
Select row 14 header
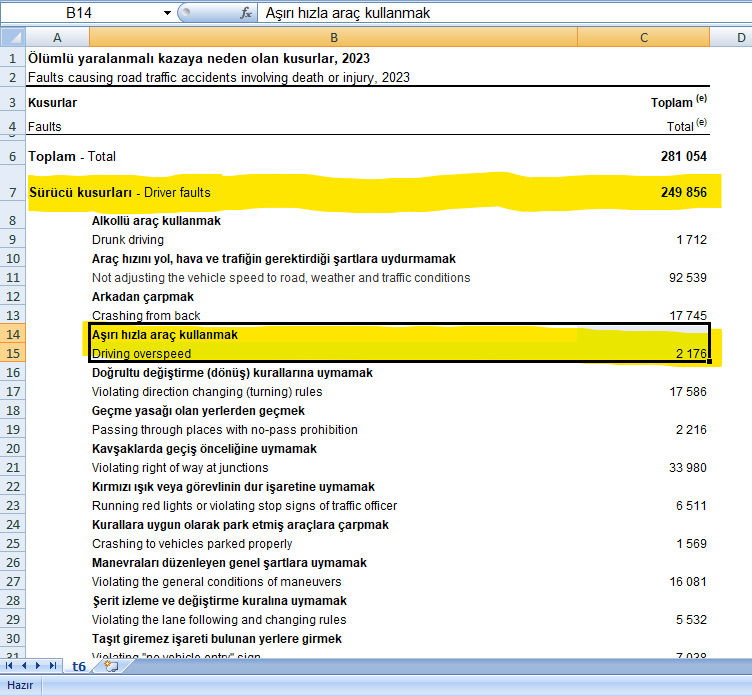click(x=13, y=334)
